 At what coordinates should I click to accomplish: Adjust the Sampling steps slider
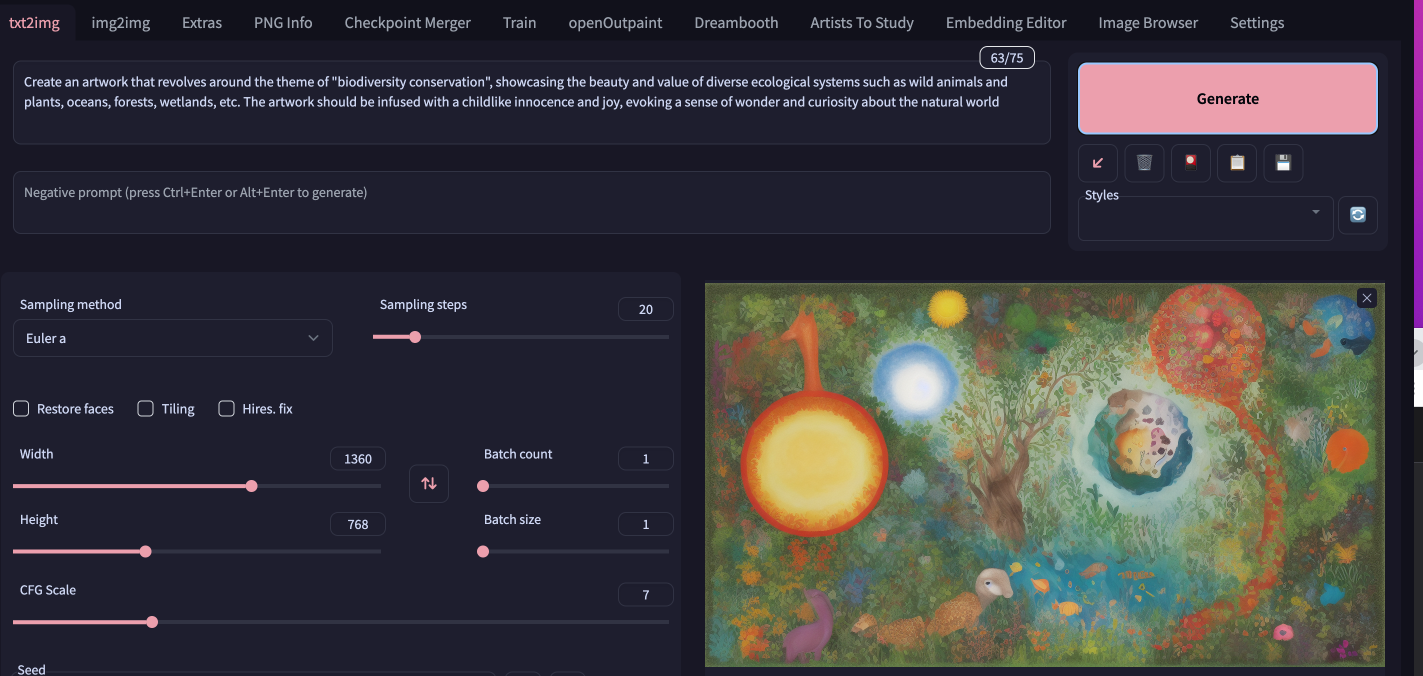click(x=521, y=337)
